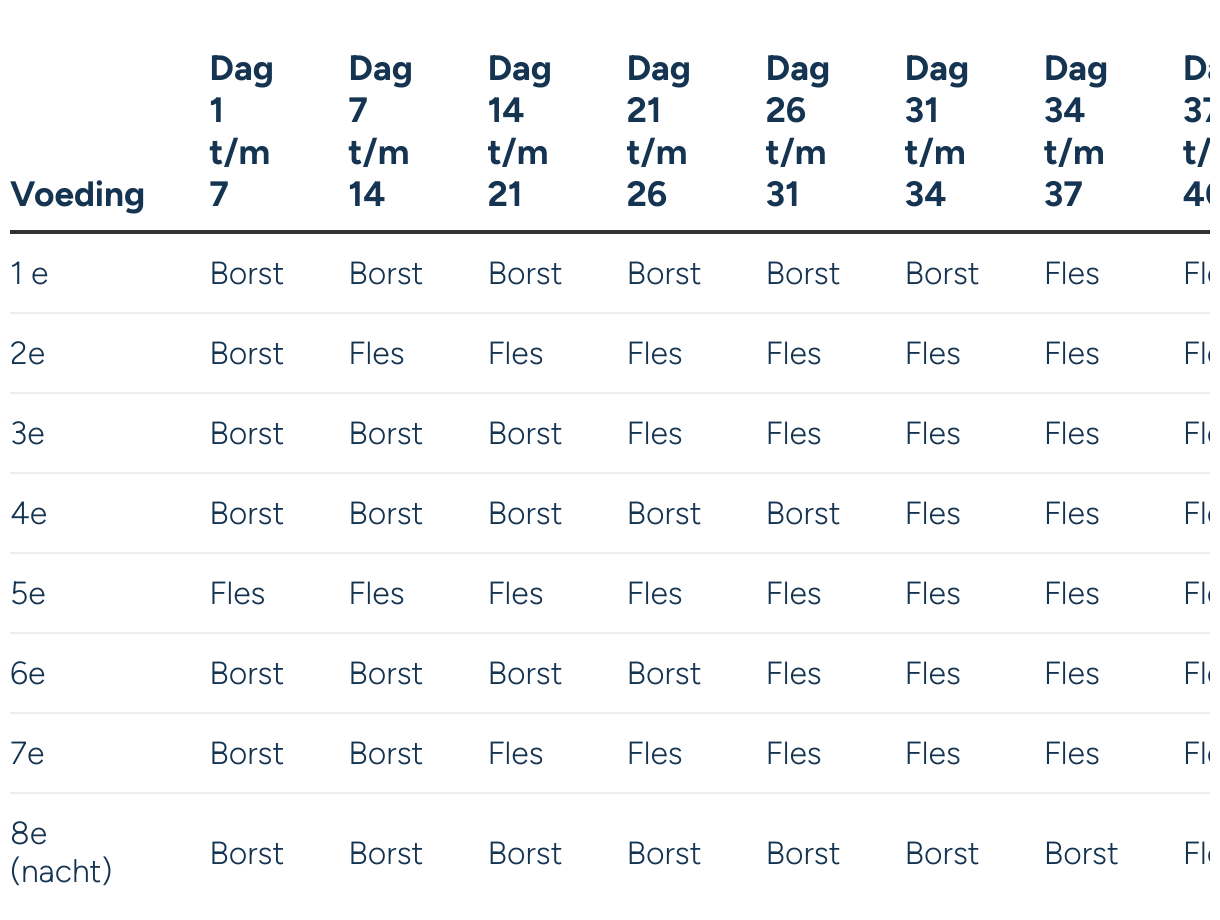Click Borst in row 4e, Dag 26 column

click(x=803, y=514)
